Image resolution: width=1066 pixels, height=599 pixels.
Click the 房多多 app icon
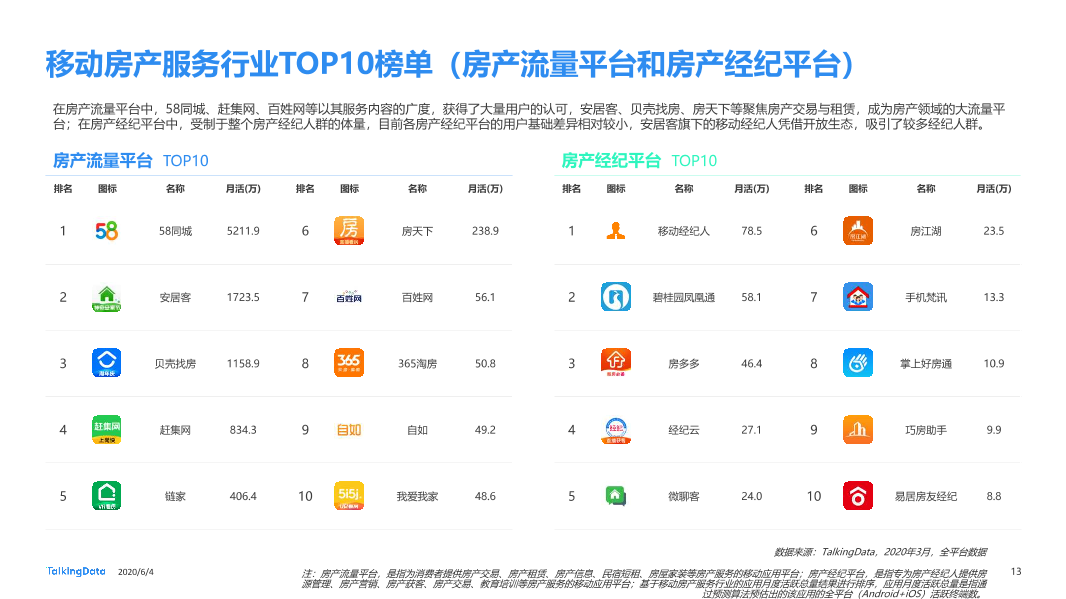click(614, 363)
